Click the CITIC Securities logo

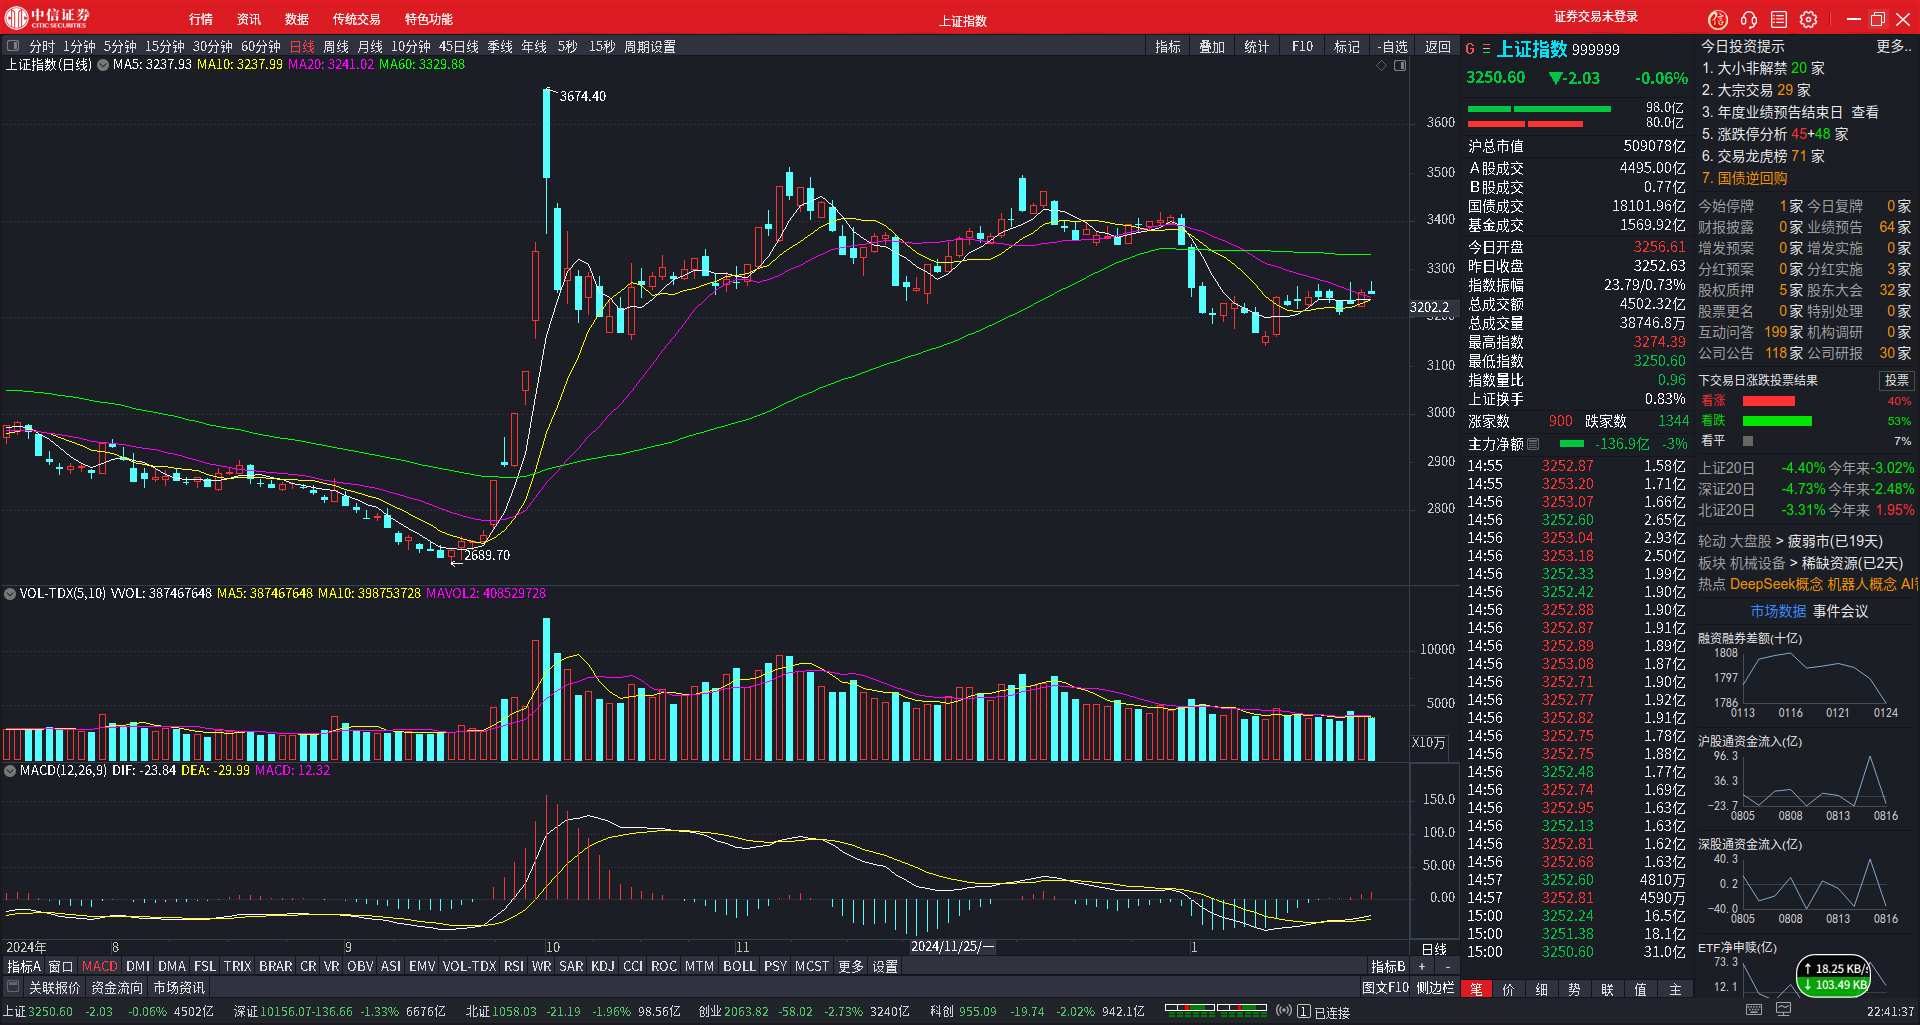coord(47,17)
